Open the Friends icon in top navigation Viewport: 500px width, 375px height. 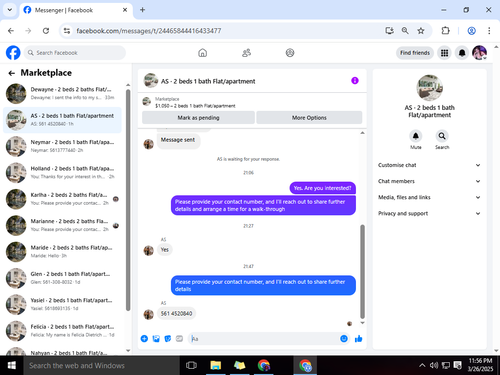246,53
